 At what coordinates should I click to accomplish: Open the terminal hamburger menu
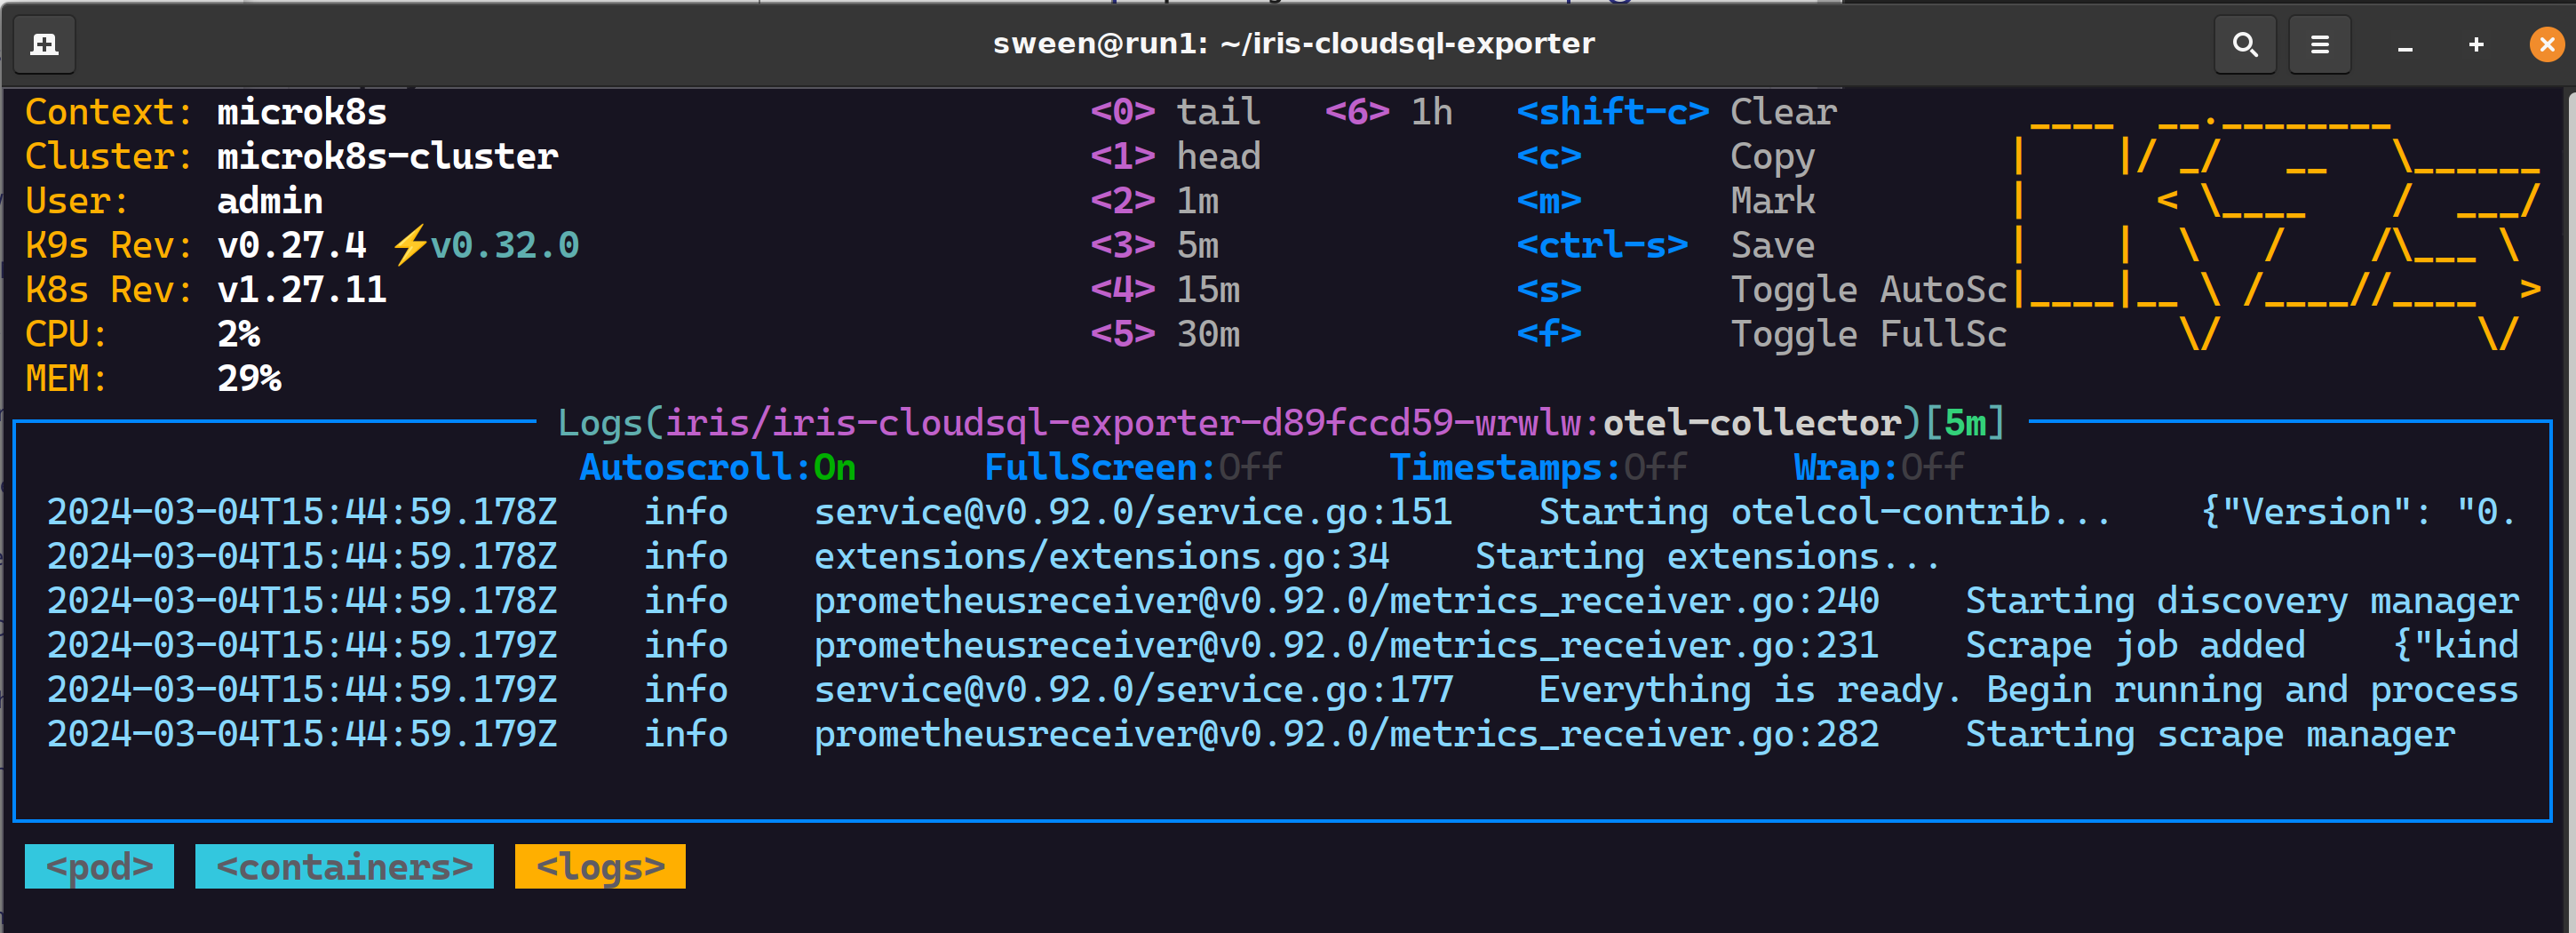[x=2319, y=45]
